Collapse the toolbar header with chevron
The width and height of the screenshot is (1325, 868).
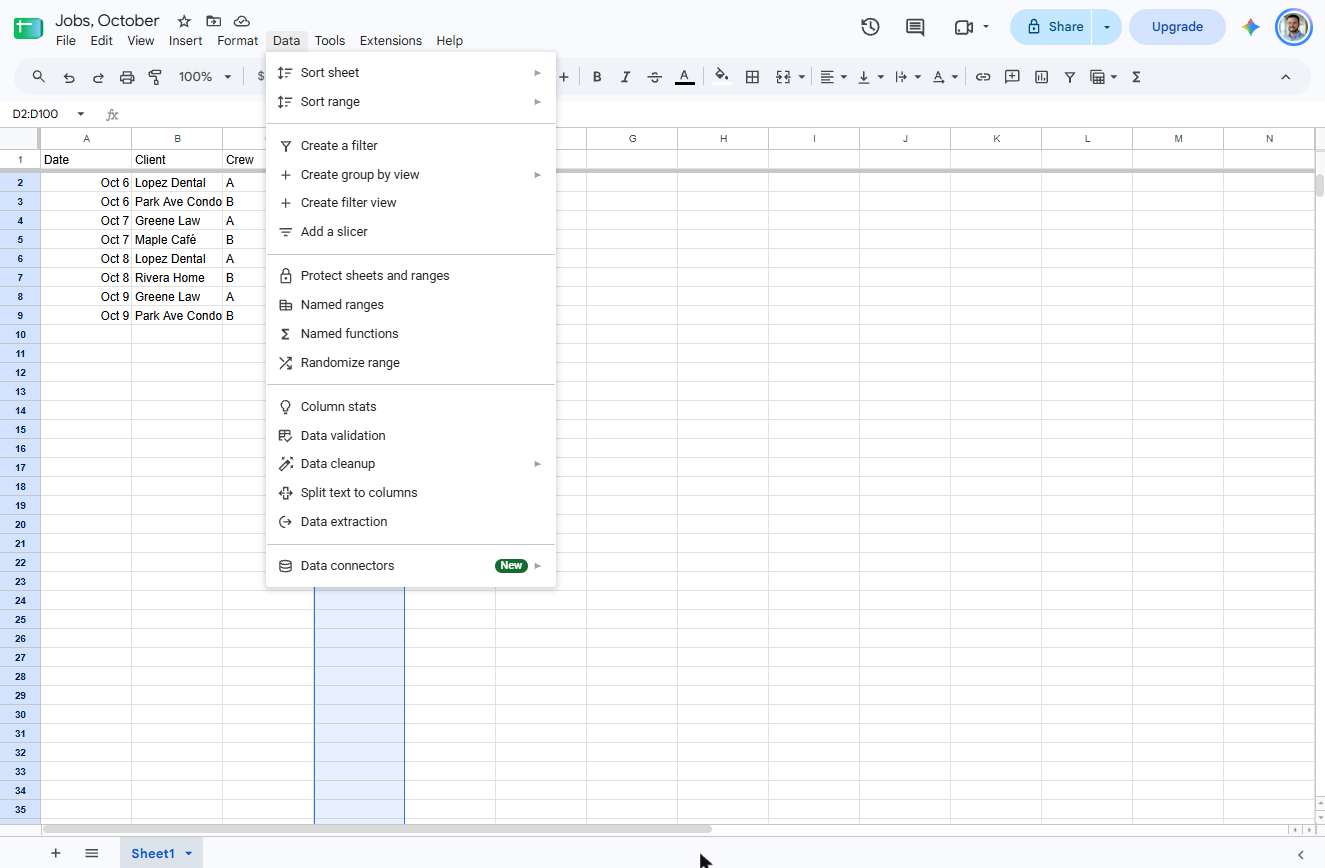click(1286, 77)
